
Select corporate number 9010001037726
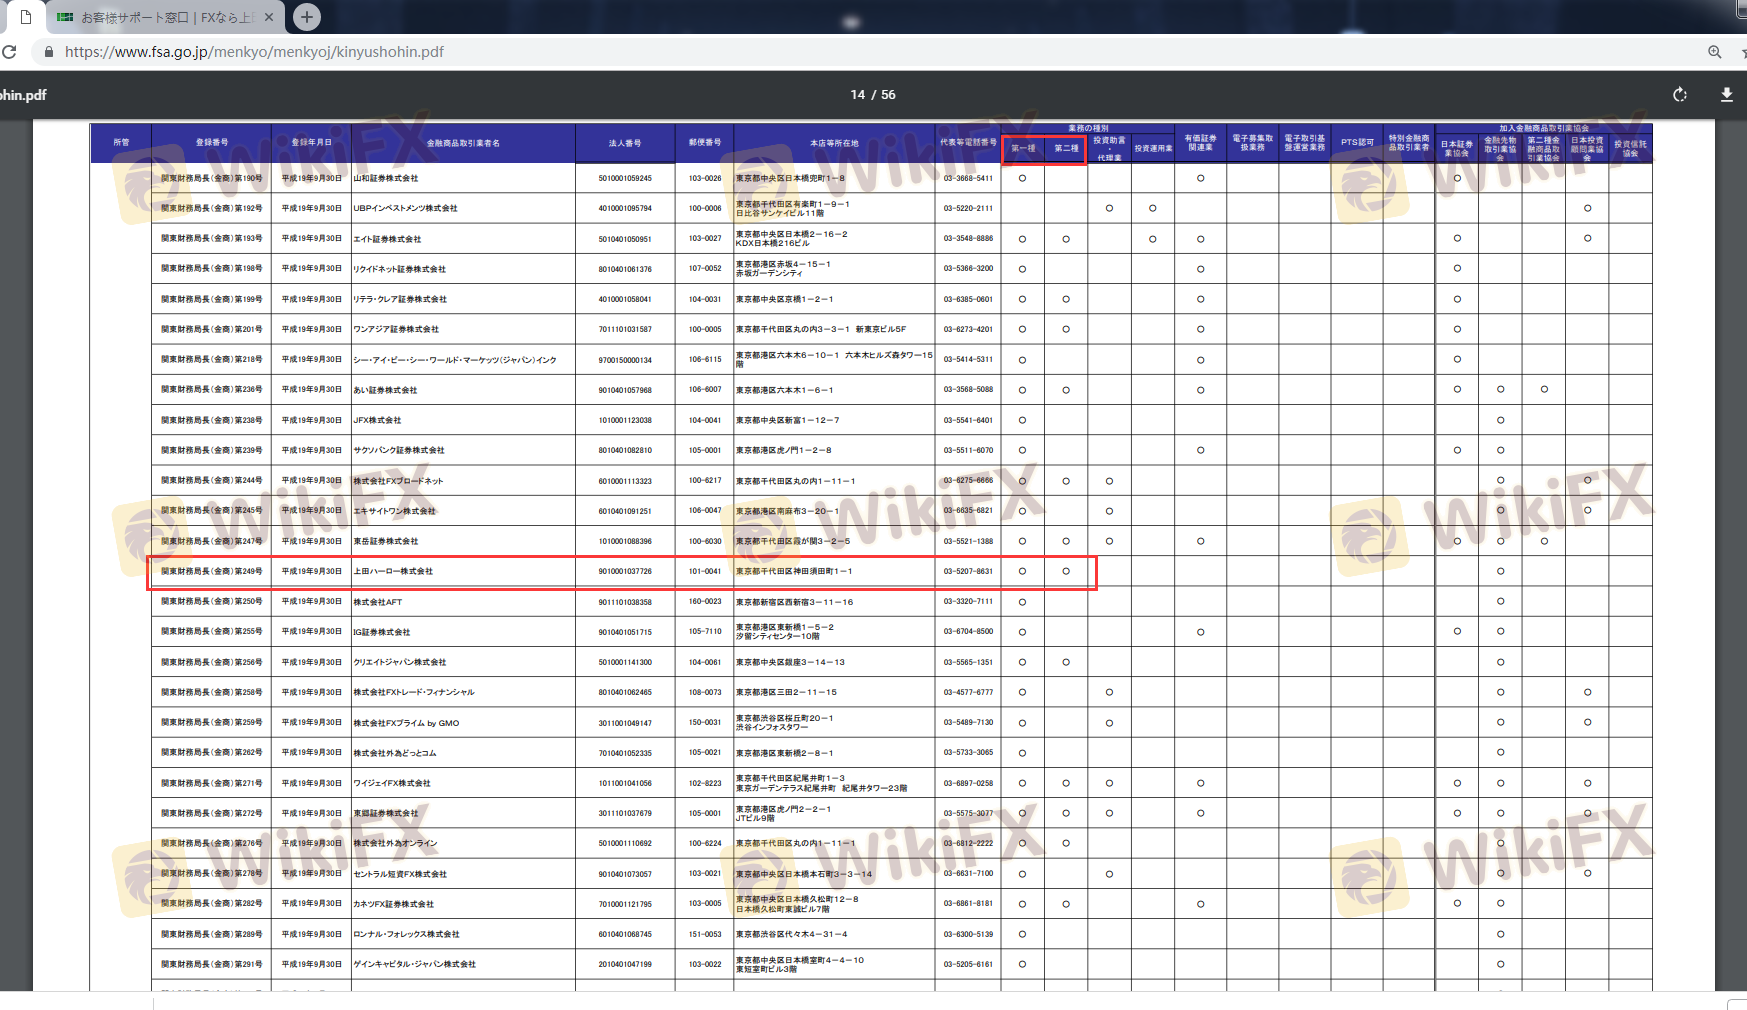pyautogui.click(x=625, y=571)
